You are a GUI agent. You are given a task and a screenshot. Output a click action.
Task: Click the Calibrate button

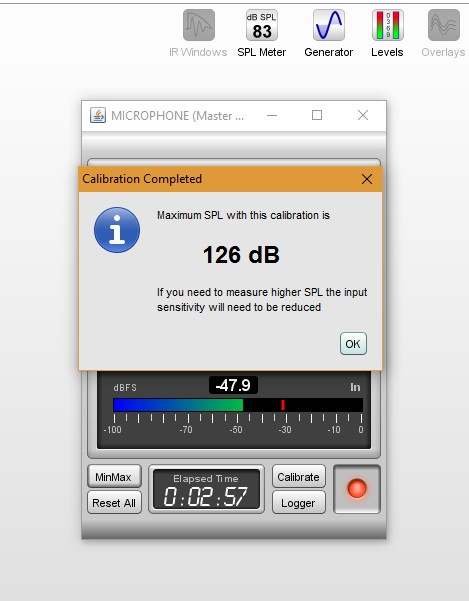point(298,476)
